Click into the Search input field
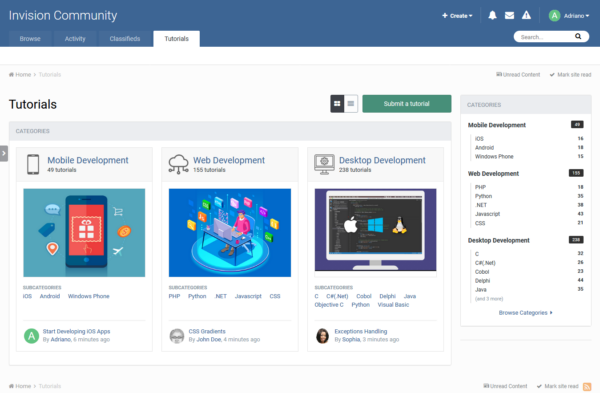This screenshot has height=393, width=600. tap(545, 37)
